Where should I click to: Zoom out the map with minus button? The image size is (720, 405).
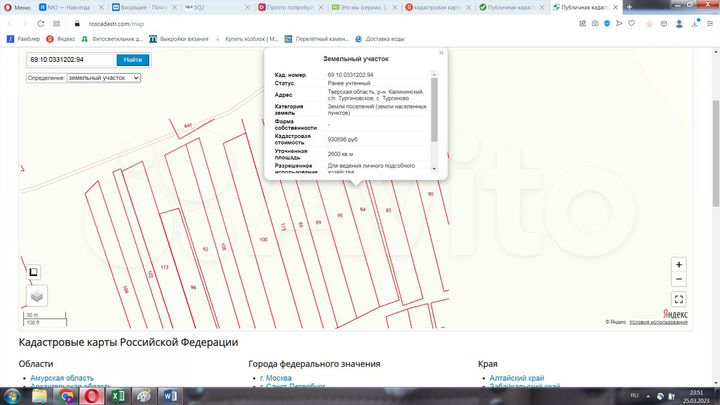(x=679, y=279)
